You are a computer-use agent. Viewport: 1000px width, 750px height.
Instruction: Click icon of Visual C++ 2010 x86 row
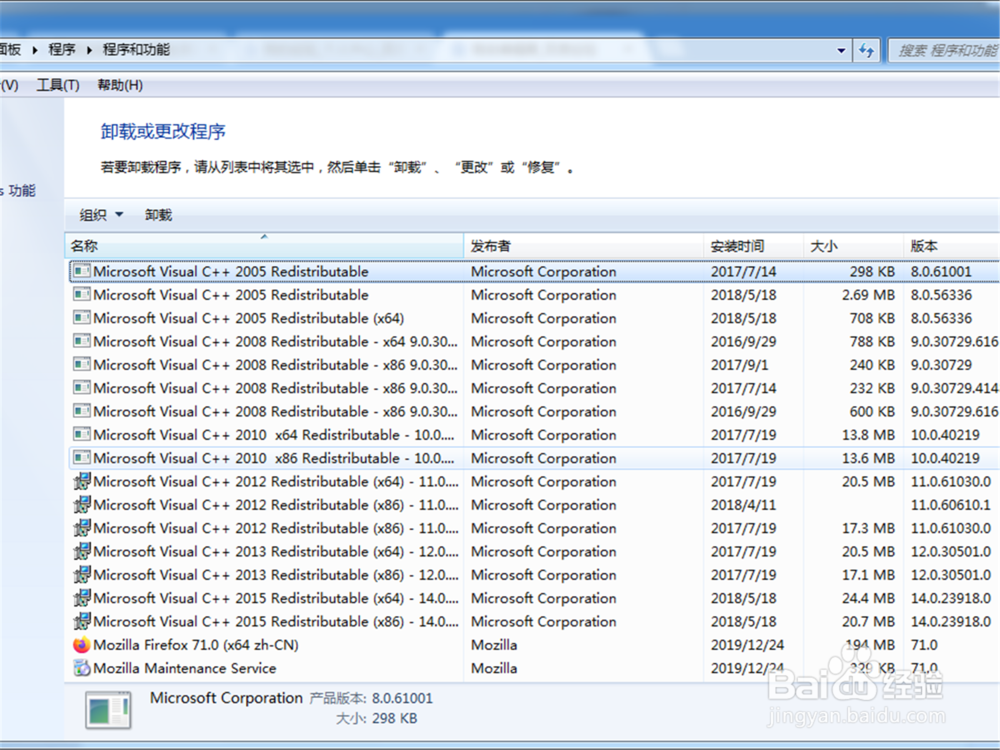click(x=82, y=458)
